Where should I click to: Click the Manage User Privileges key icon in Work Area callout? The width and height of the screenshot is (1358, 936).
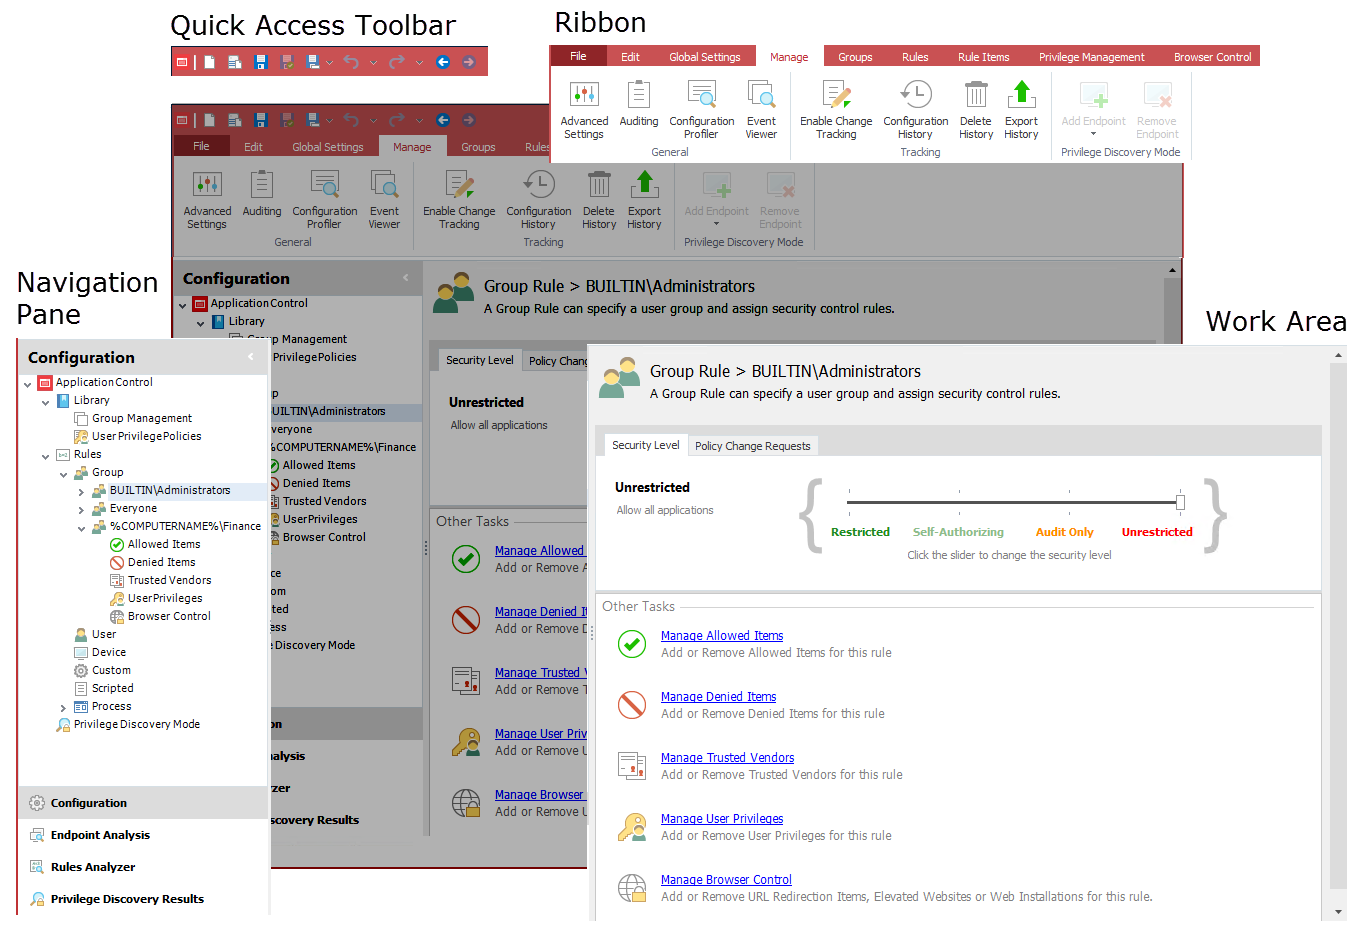click(x=632, y=827)
